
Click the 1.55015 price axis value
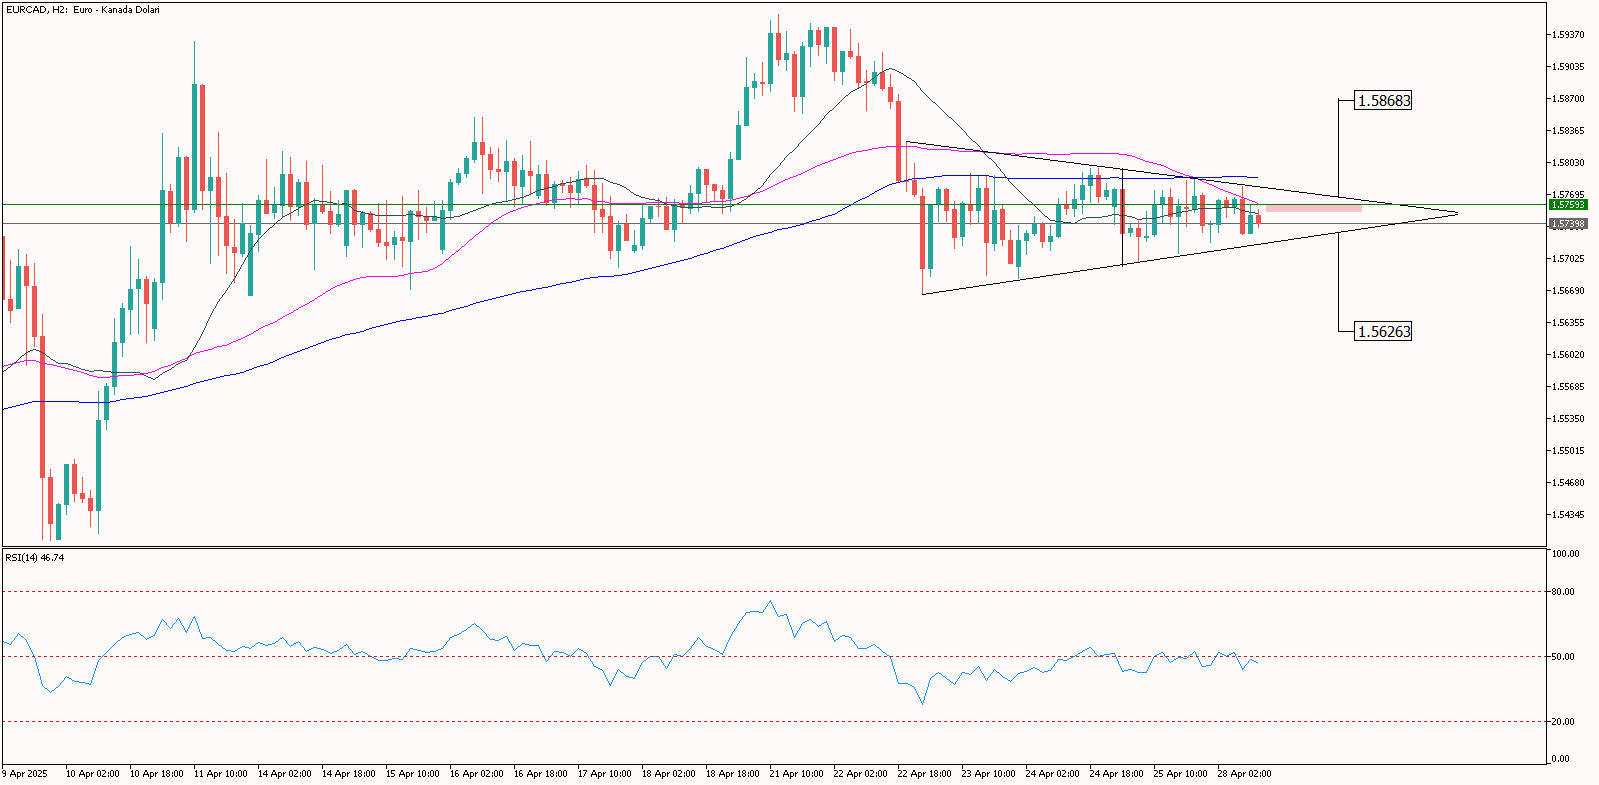[1570, 451]
